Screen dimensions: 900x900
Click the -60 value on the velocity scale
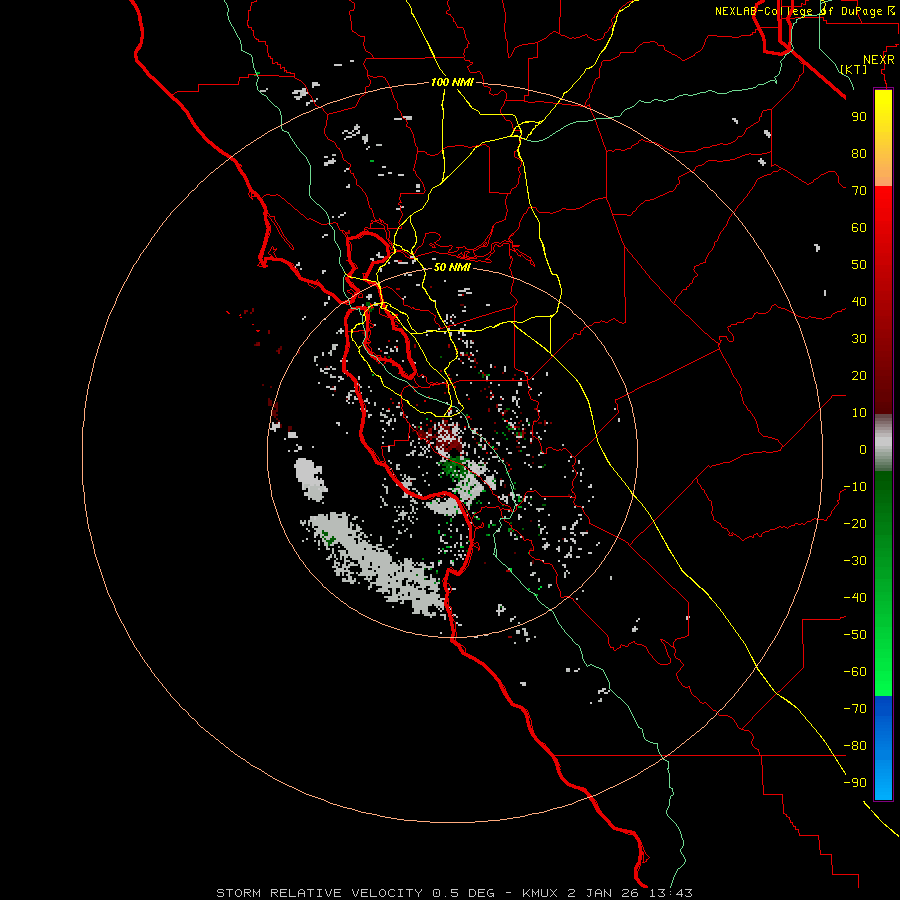(x=855, y=672)
